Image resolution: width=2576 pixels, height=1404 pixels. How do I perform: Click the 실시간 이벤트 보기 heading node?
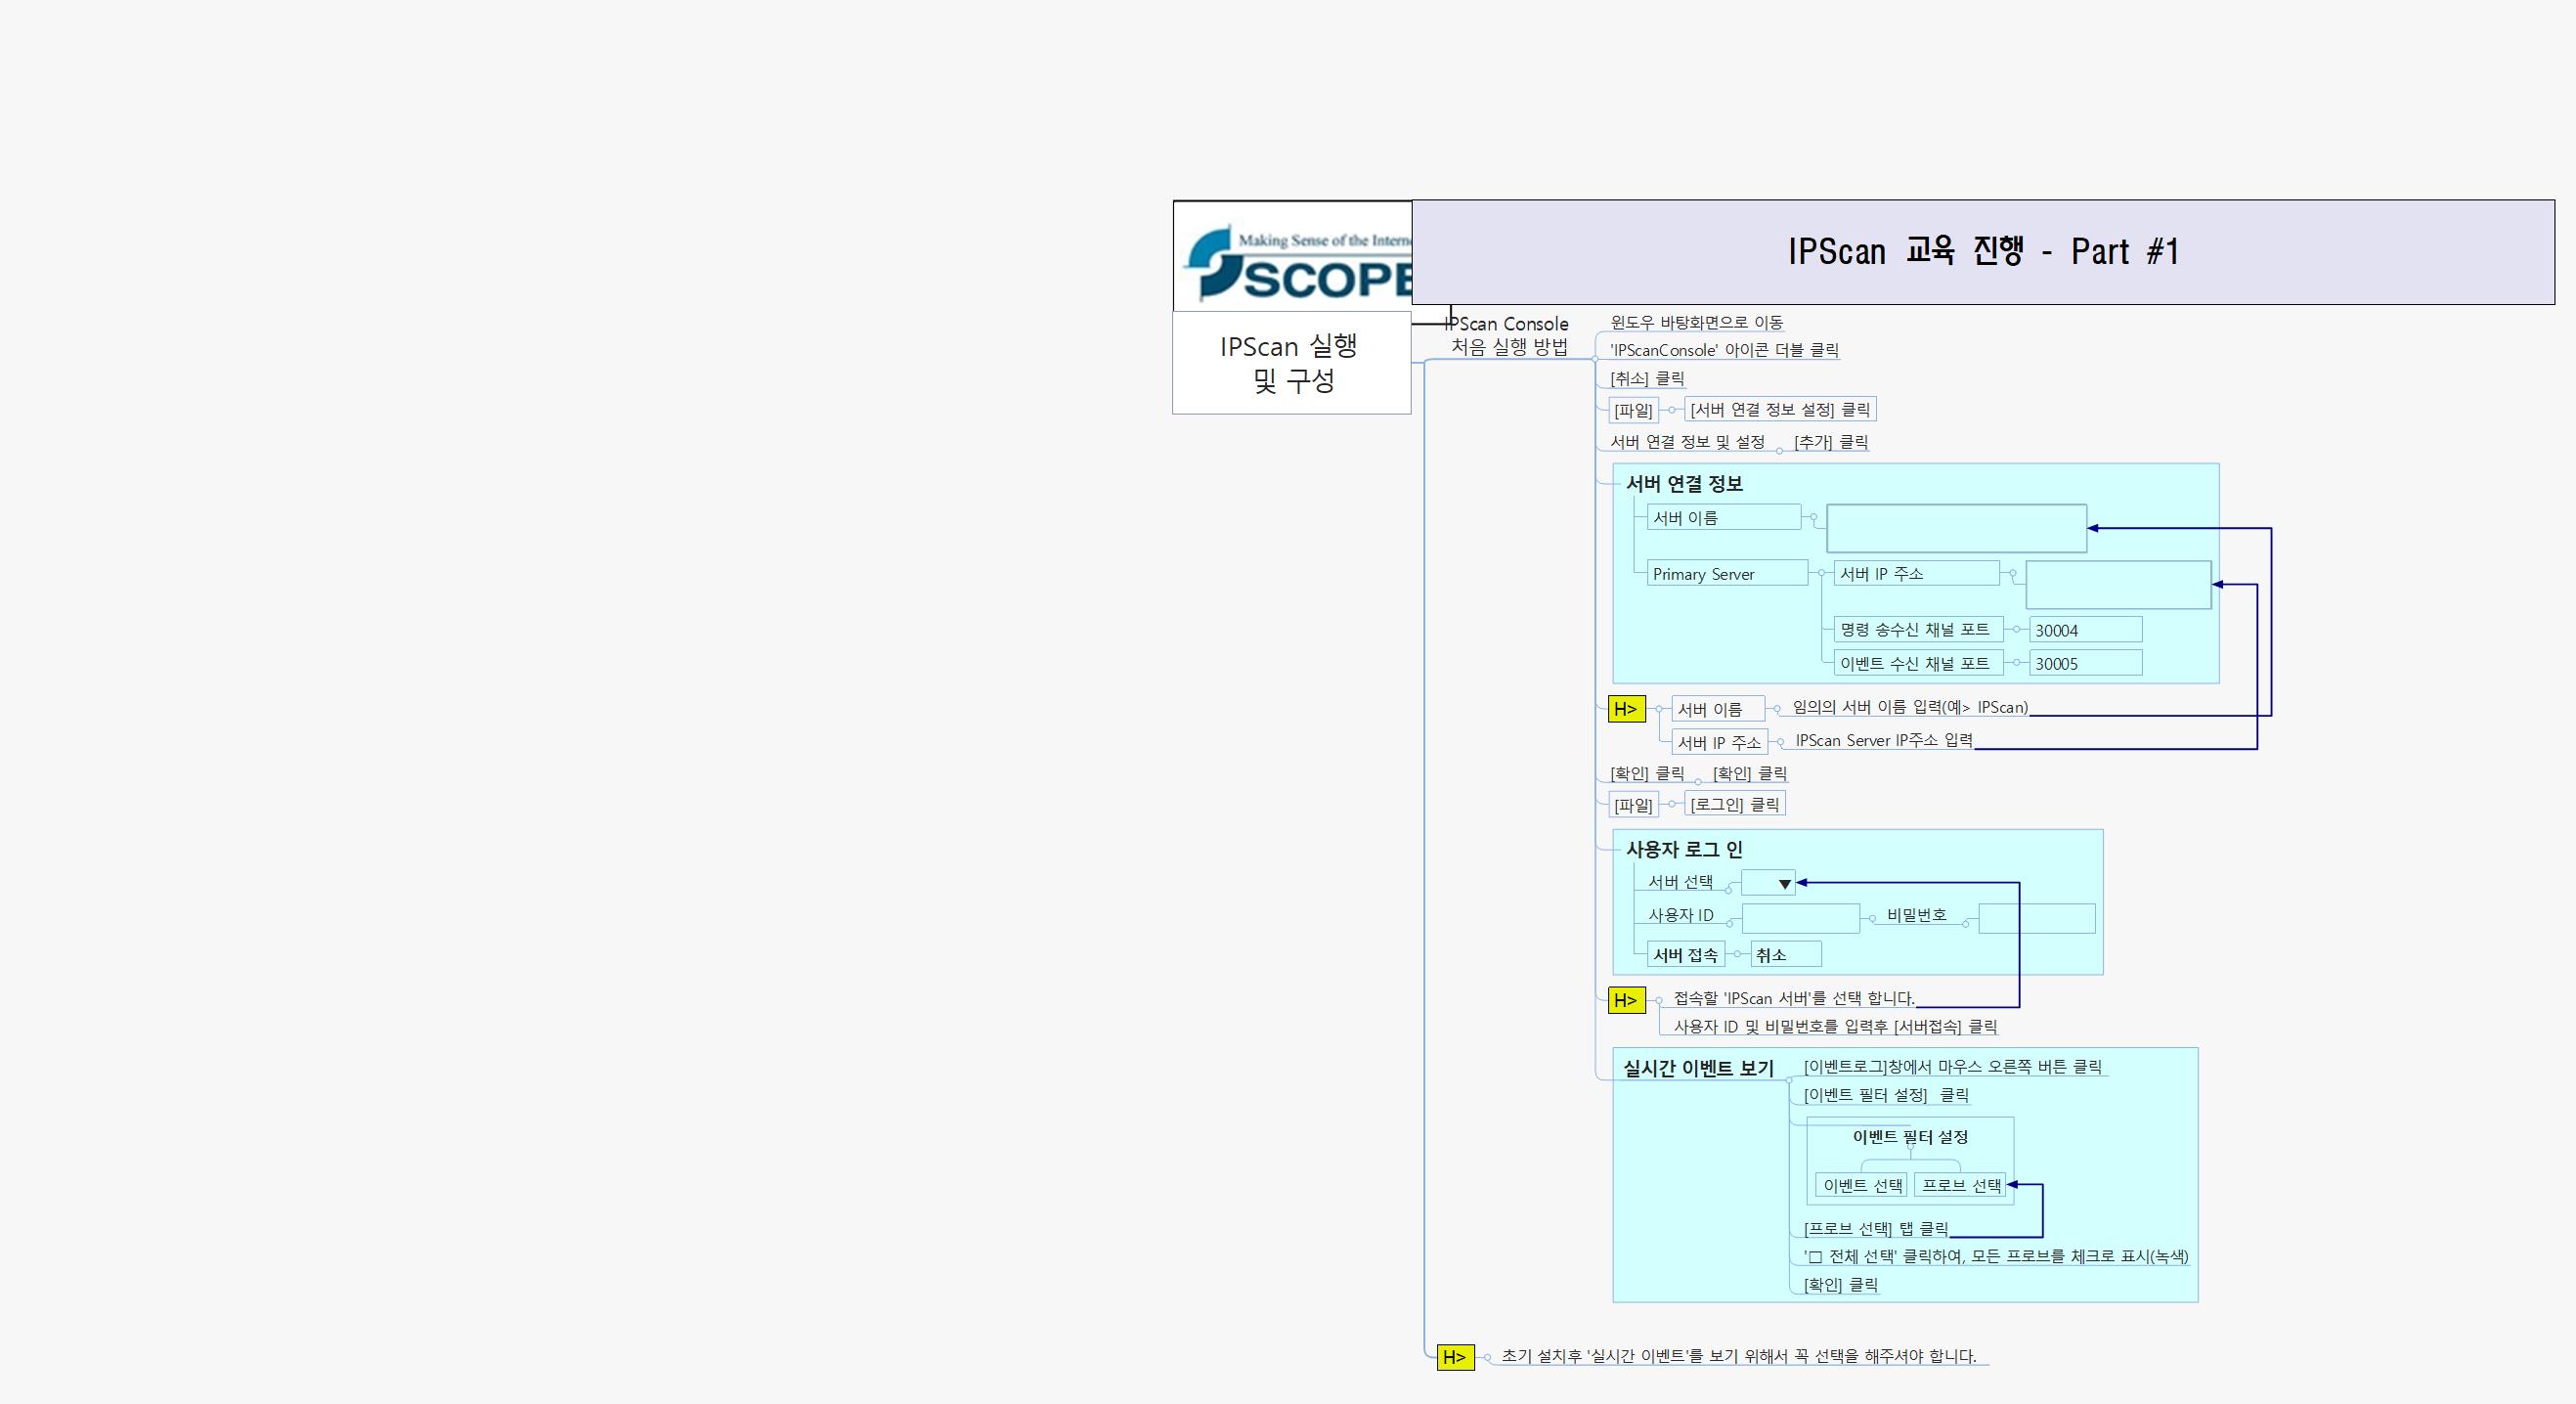coord(1698,1068)
